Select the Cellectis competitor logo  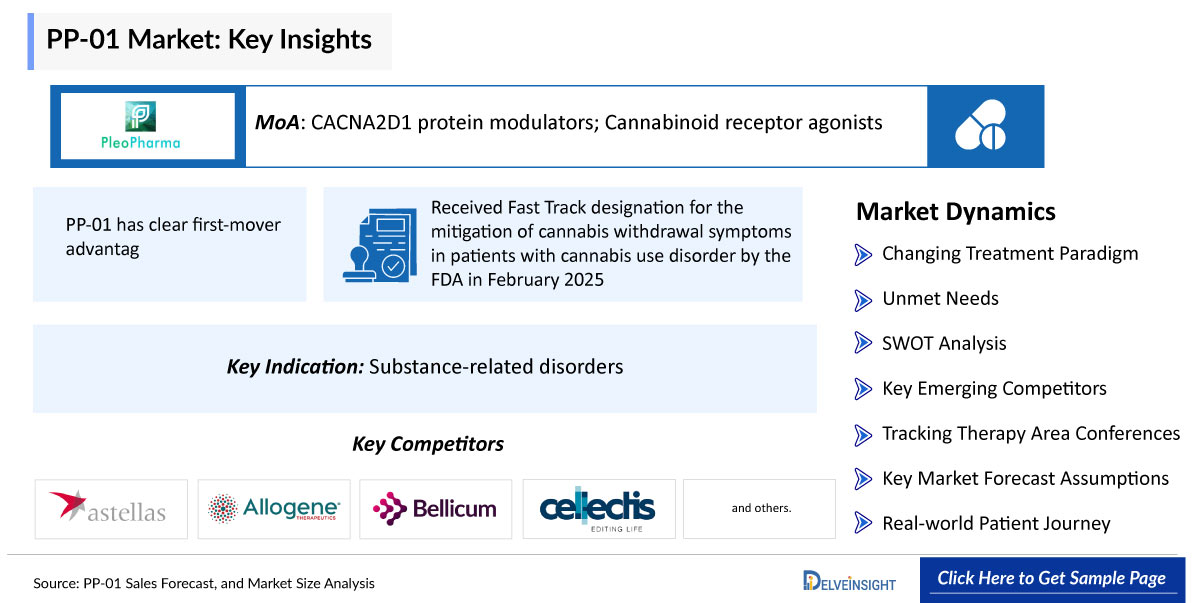pos(598,509)
